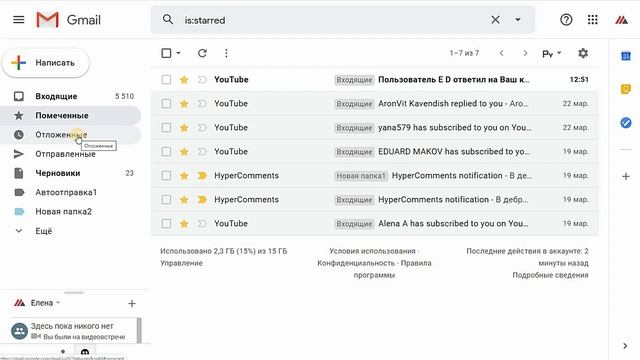Open the account avatar at top right
640x360 pixels.
pos(622,20)
